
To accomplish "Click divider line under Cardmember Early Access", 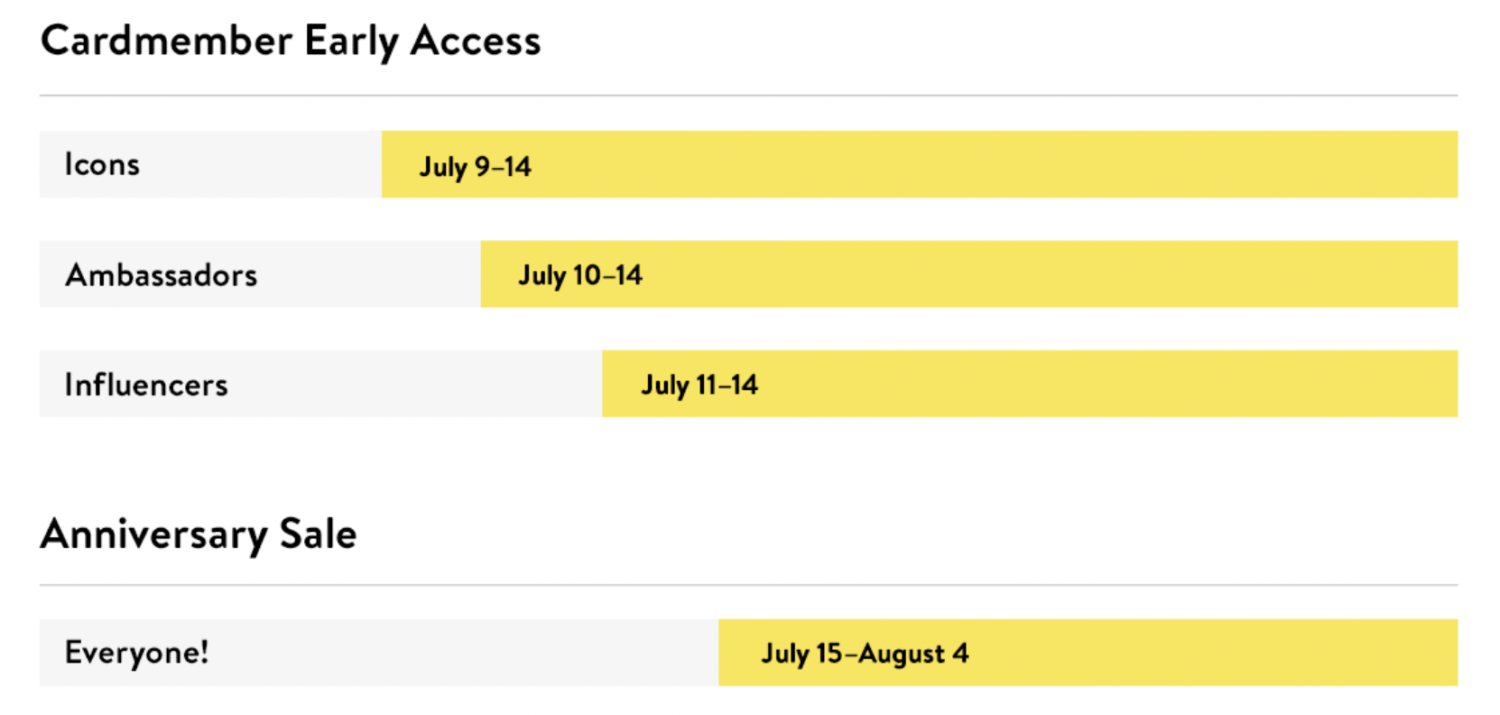I will (748, 96).
